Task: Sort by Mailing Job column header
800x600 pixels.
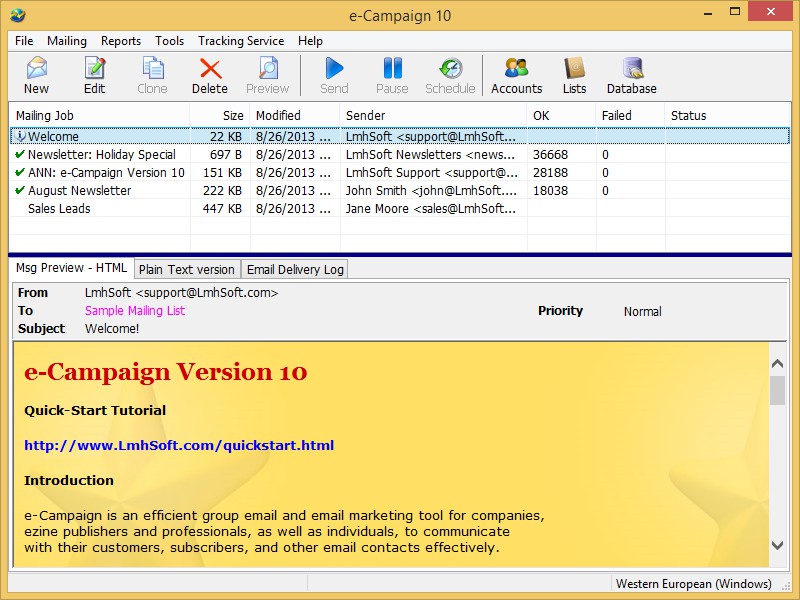Action: pyautogui.click(x=100, y=115)
